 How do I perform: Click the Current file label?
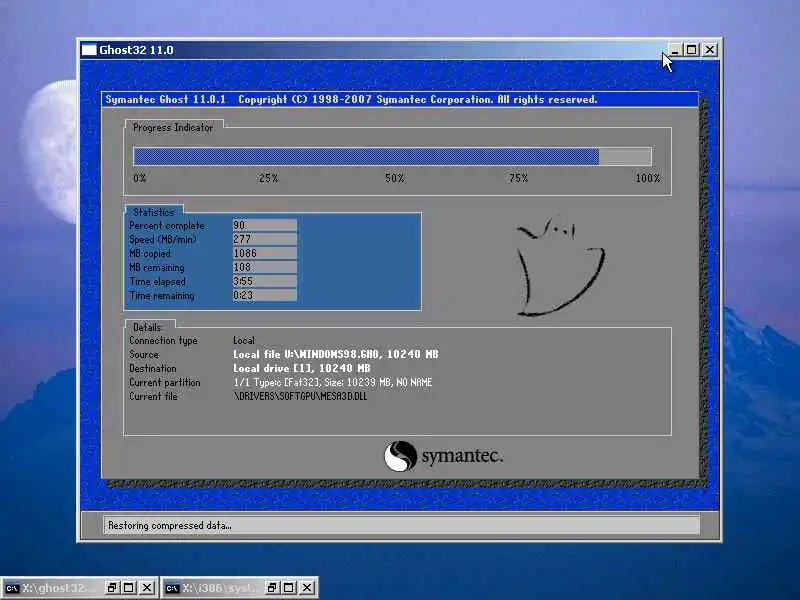coord(153,396)
